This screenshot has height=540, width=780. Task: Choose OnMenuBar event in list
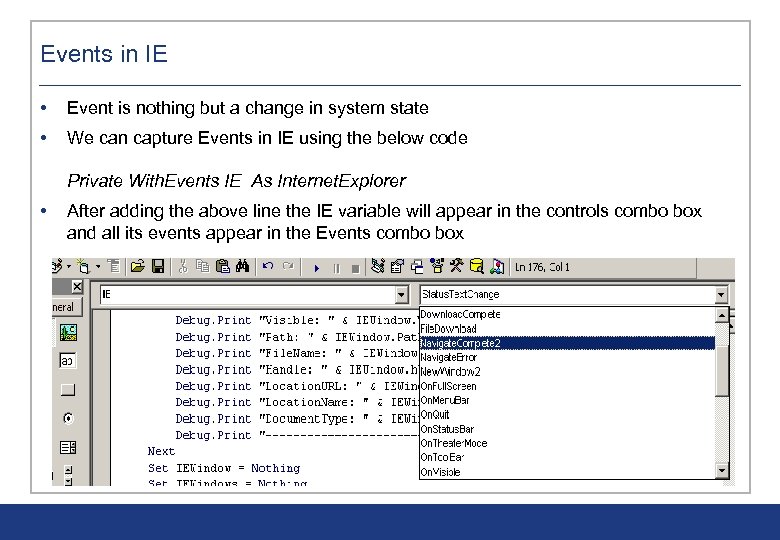pyautogui.click(x=567, y=400)
